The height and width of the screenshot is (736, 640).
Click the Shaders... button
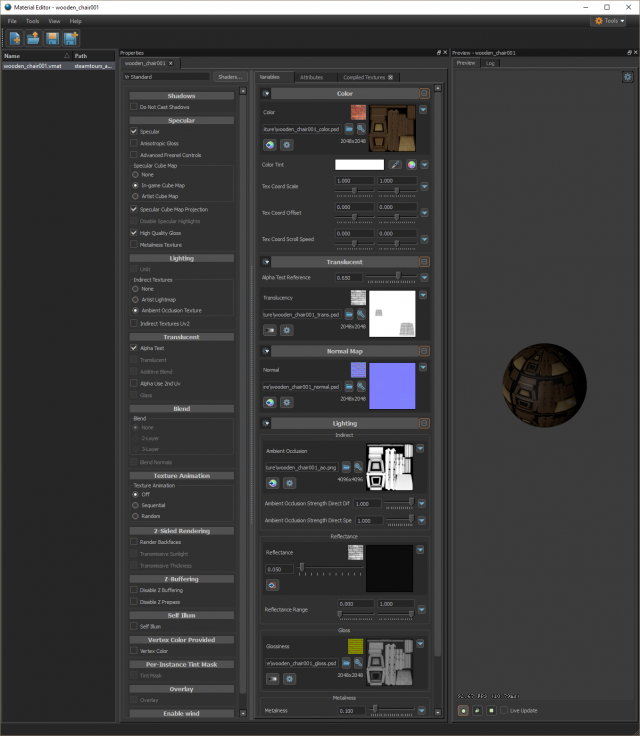[x=230, y=77]
